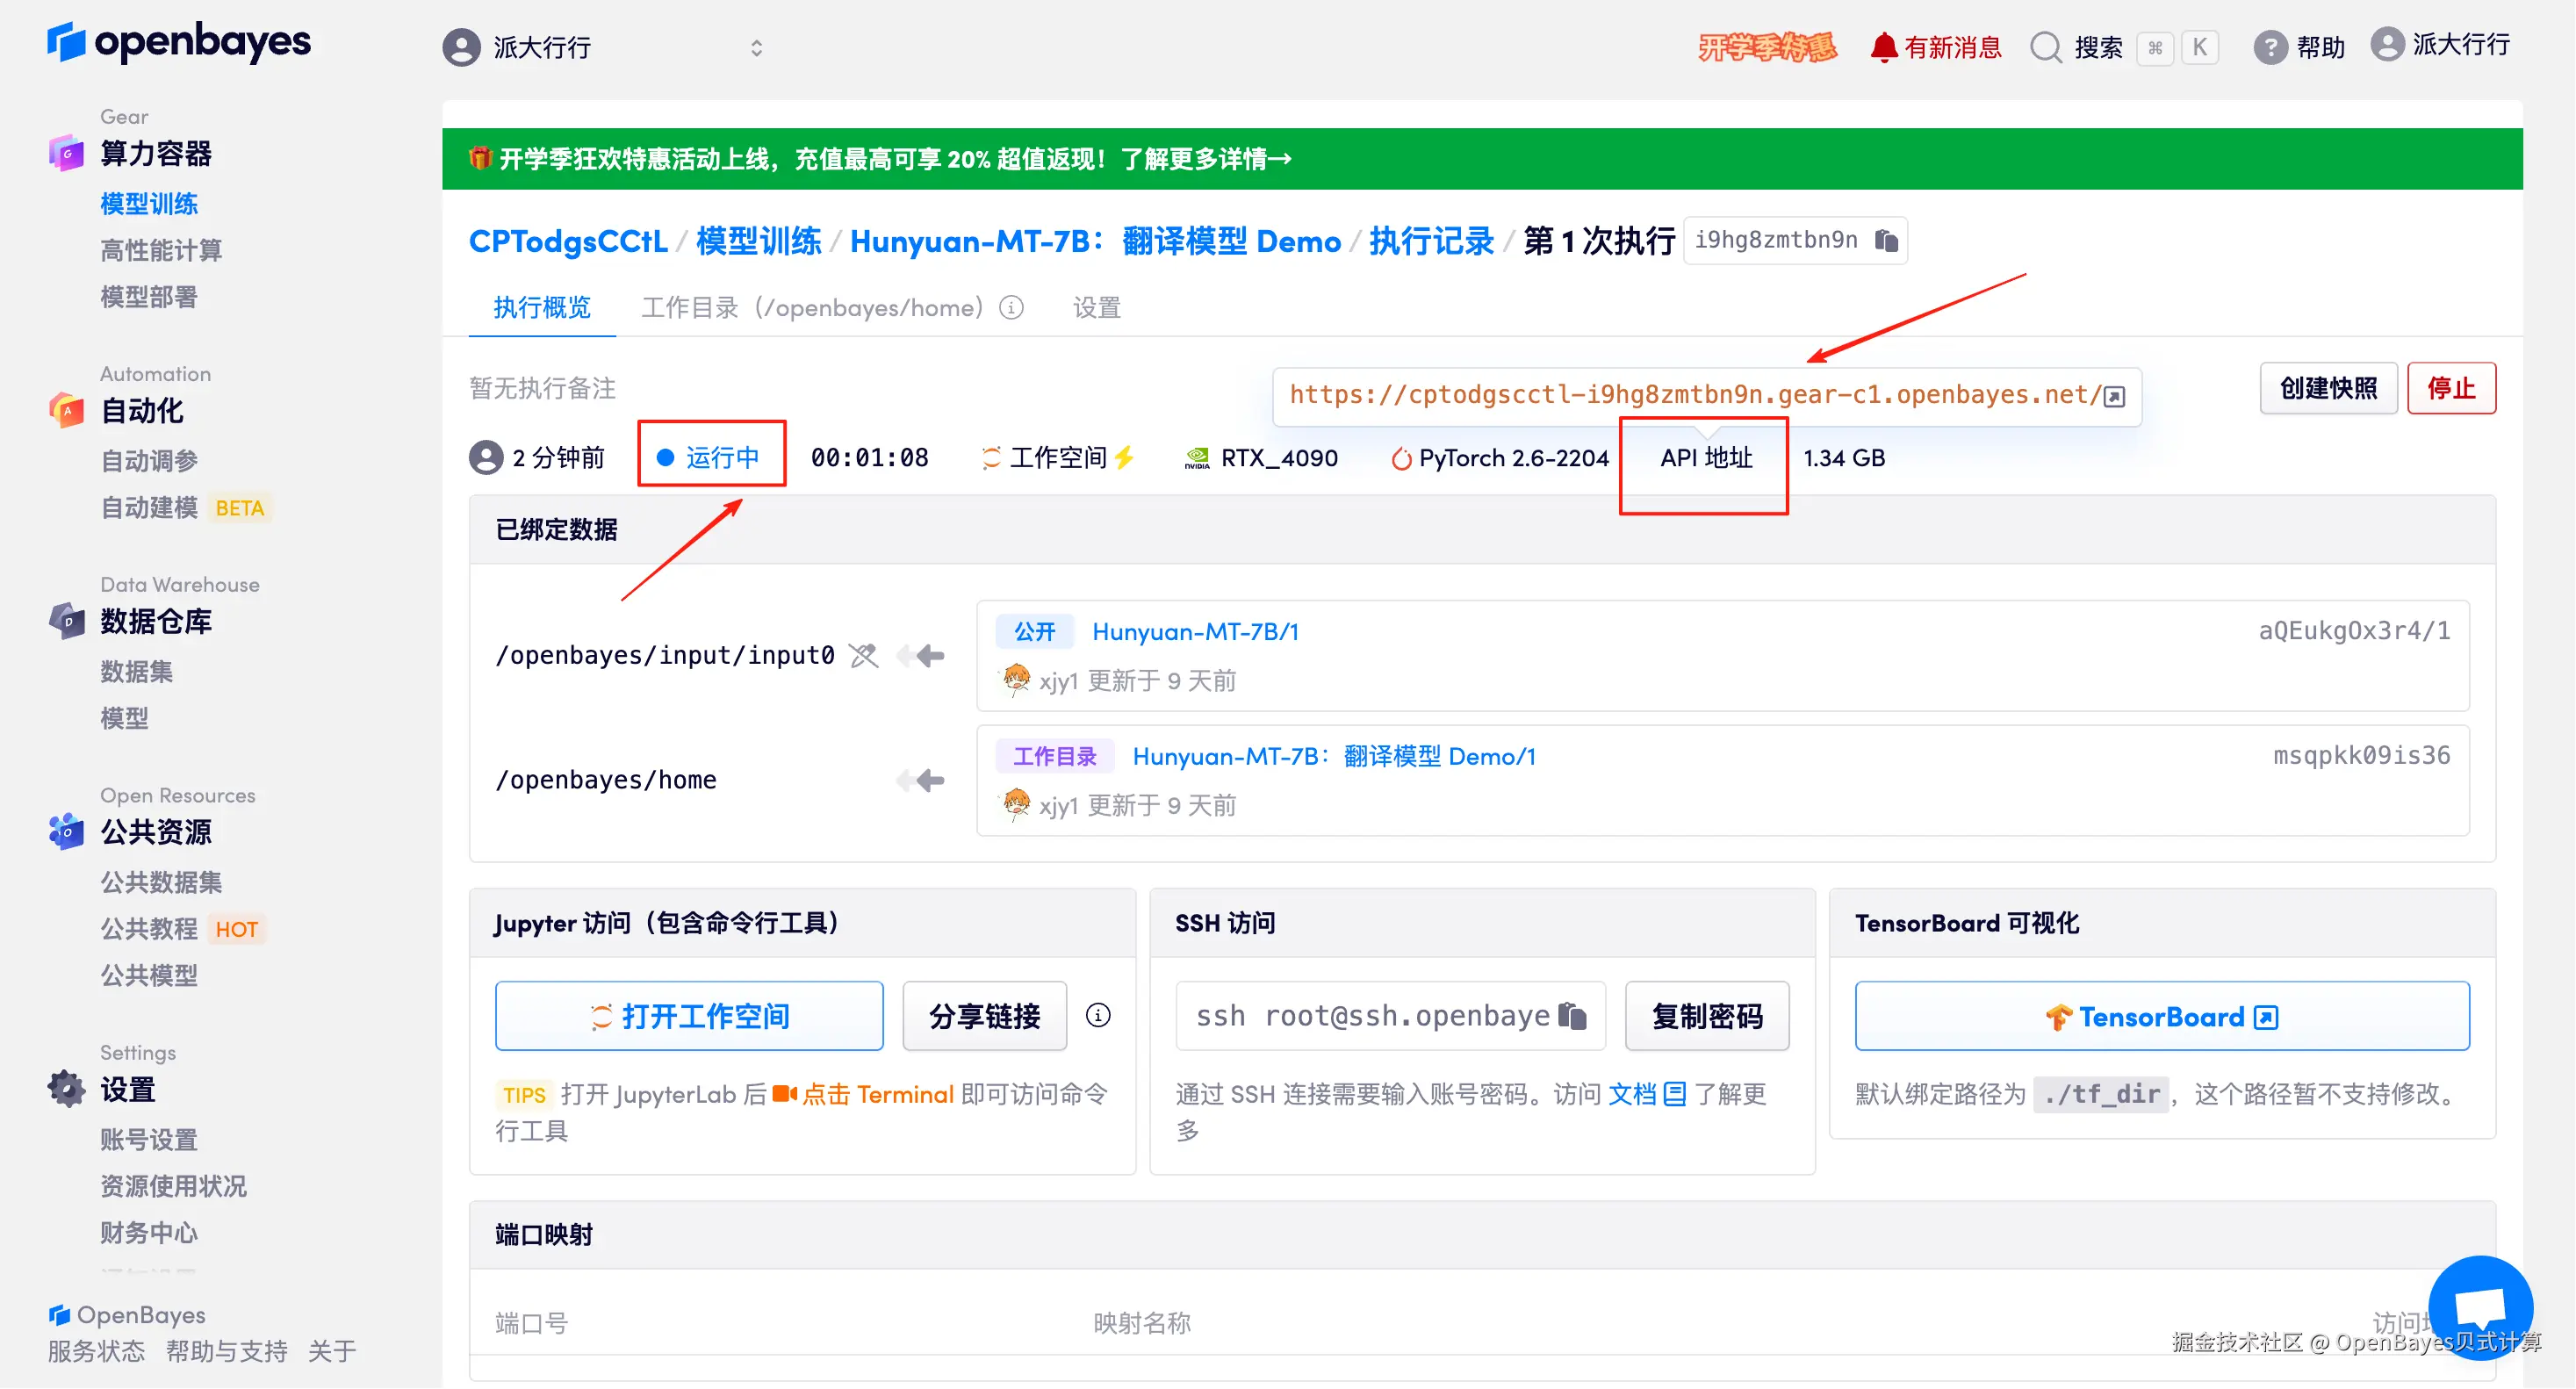Open the Hunyuan-MT-7B/1 model link

(1196, 631)
